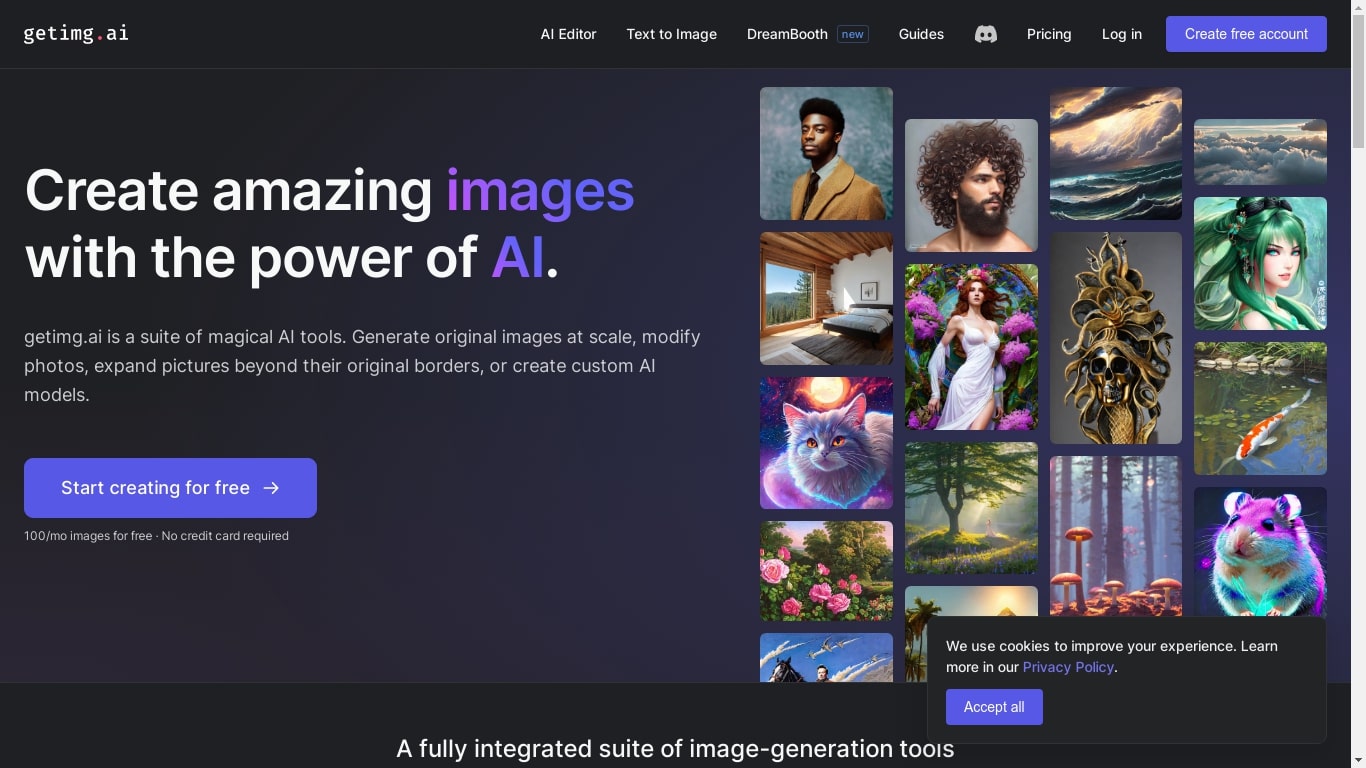Open the Log in page

[x=1121, y=34]
